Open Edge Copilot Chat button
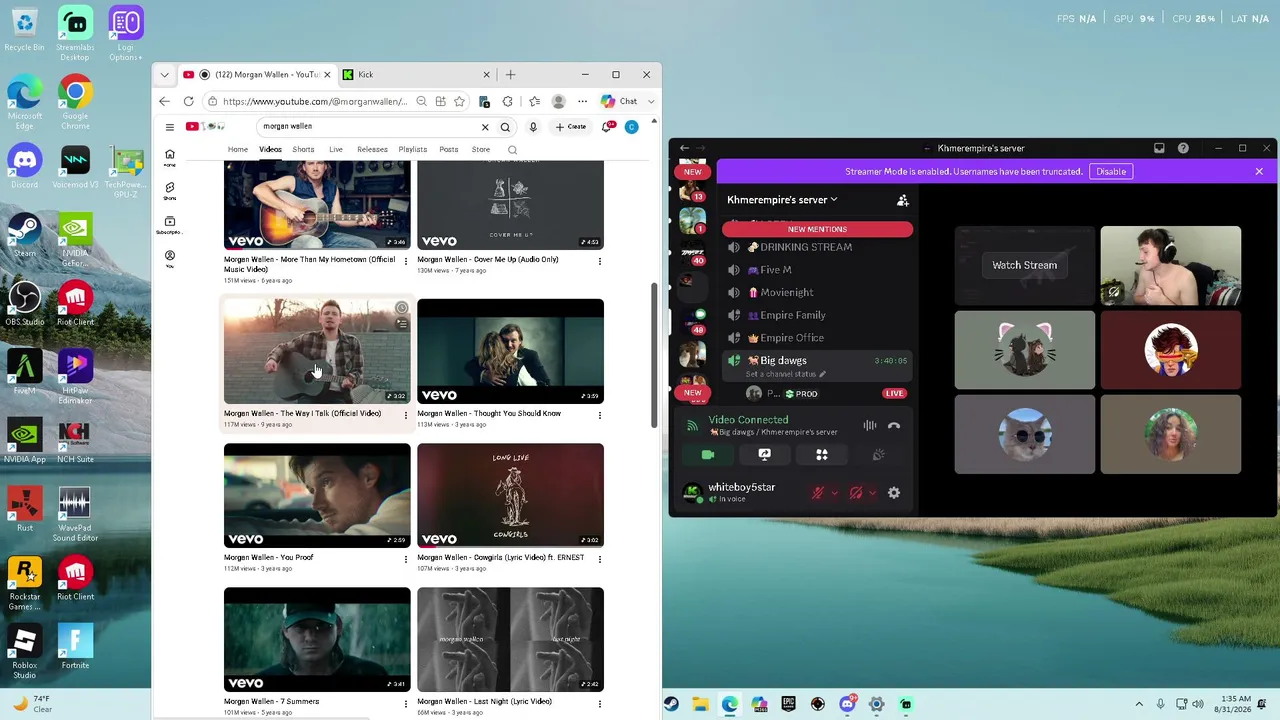Image resolution: width=1280 pixels, height=720 pixels. click(x=619, y=101)
